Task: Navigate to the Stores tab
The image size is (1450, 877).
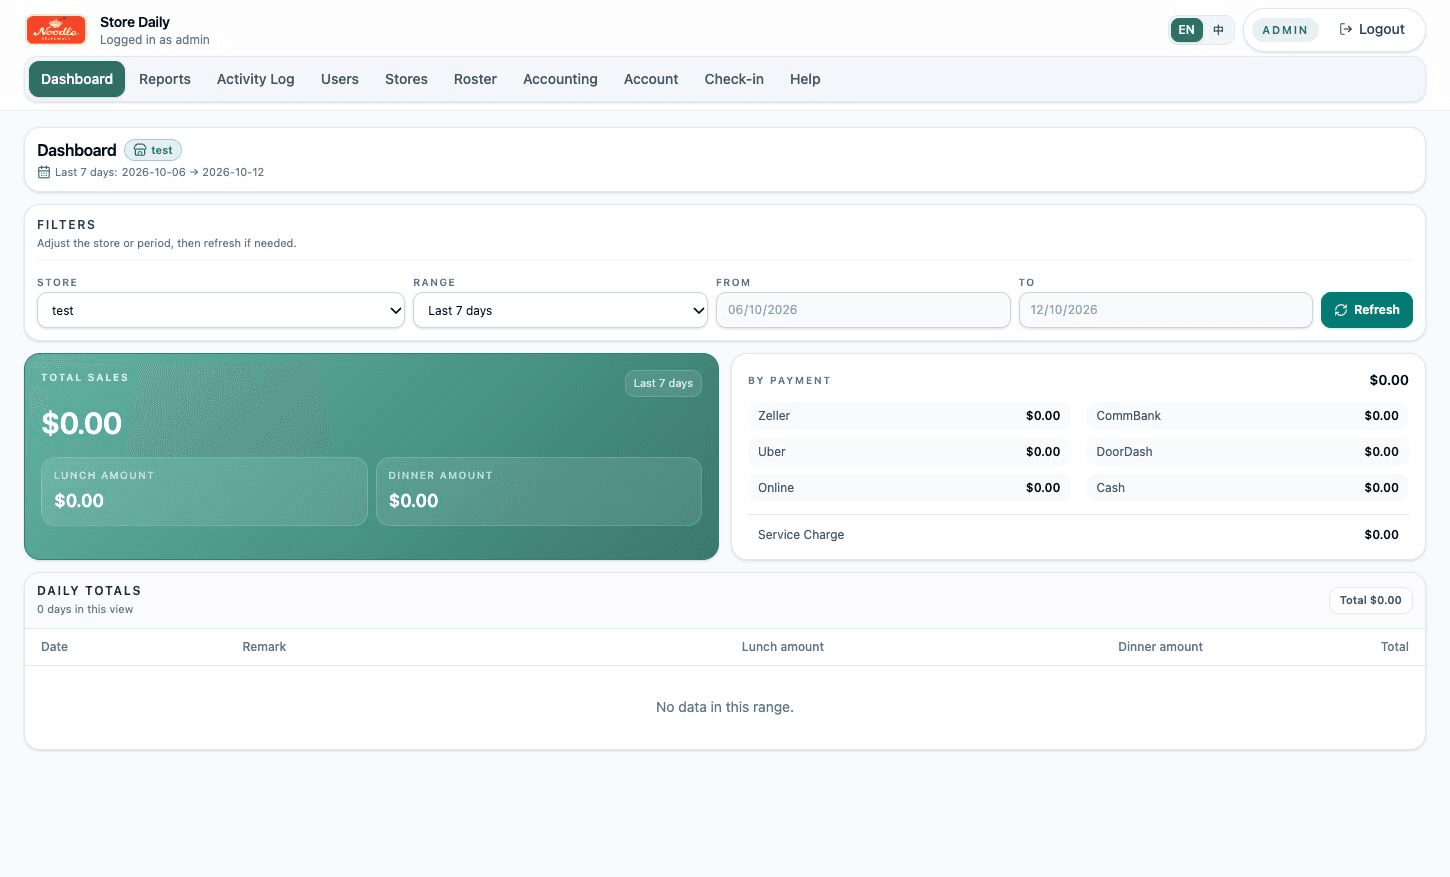Action: coord(406,79)
